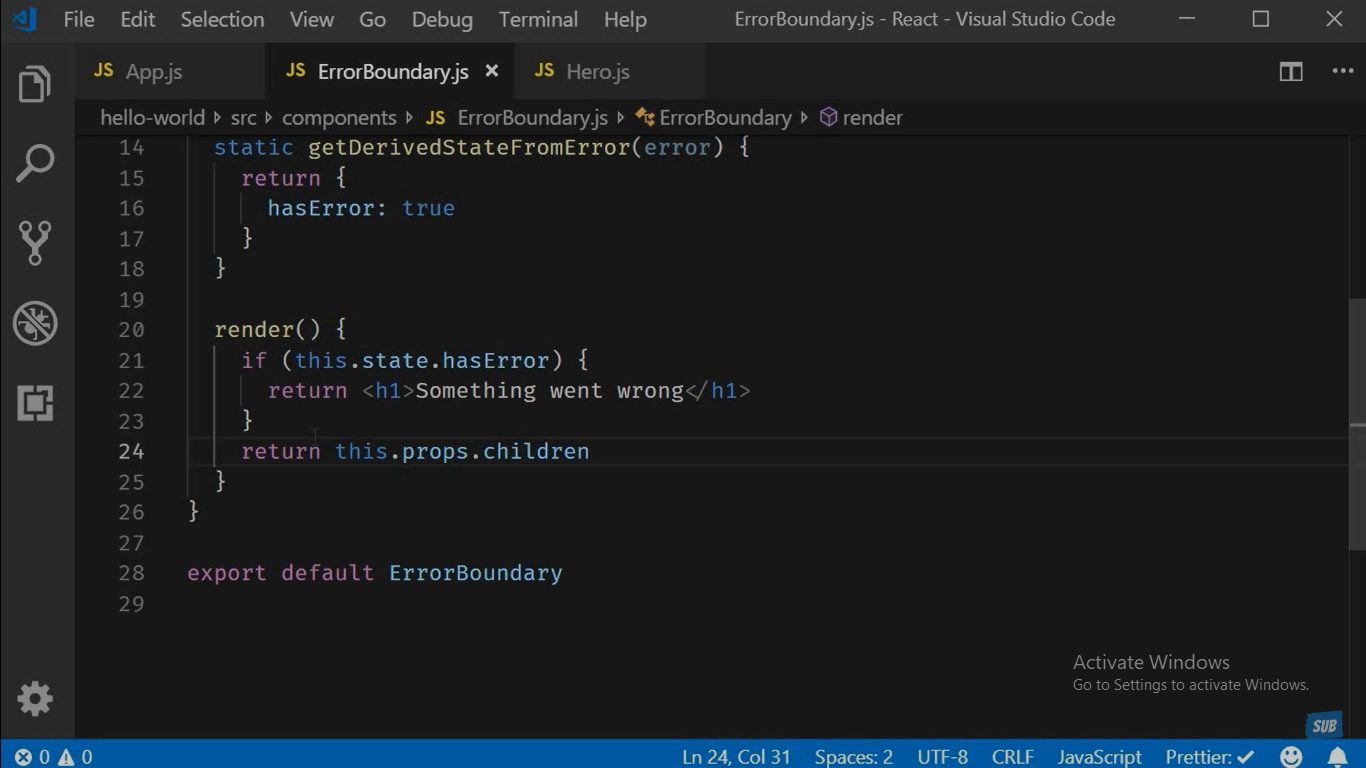Click ErrorBoundary class name in breadcrumb

(725, 117)
